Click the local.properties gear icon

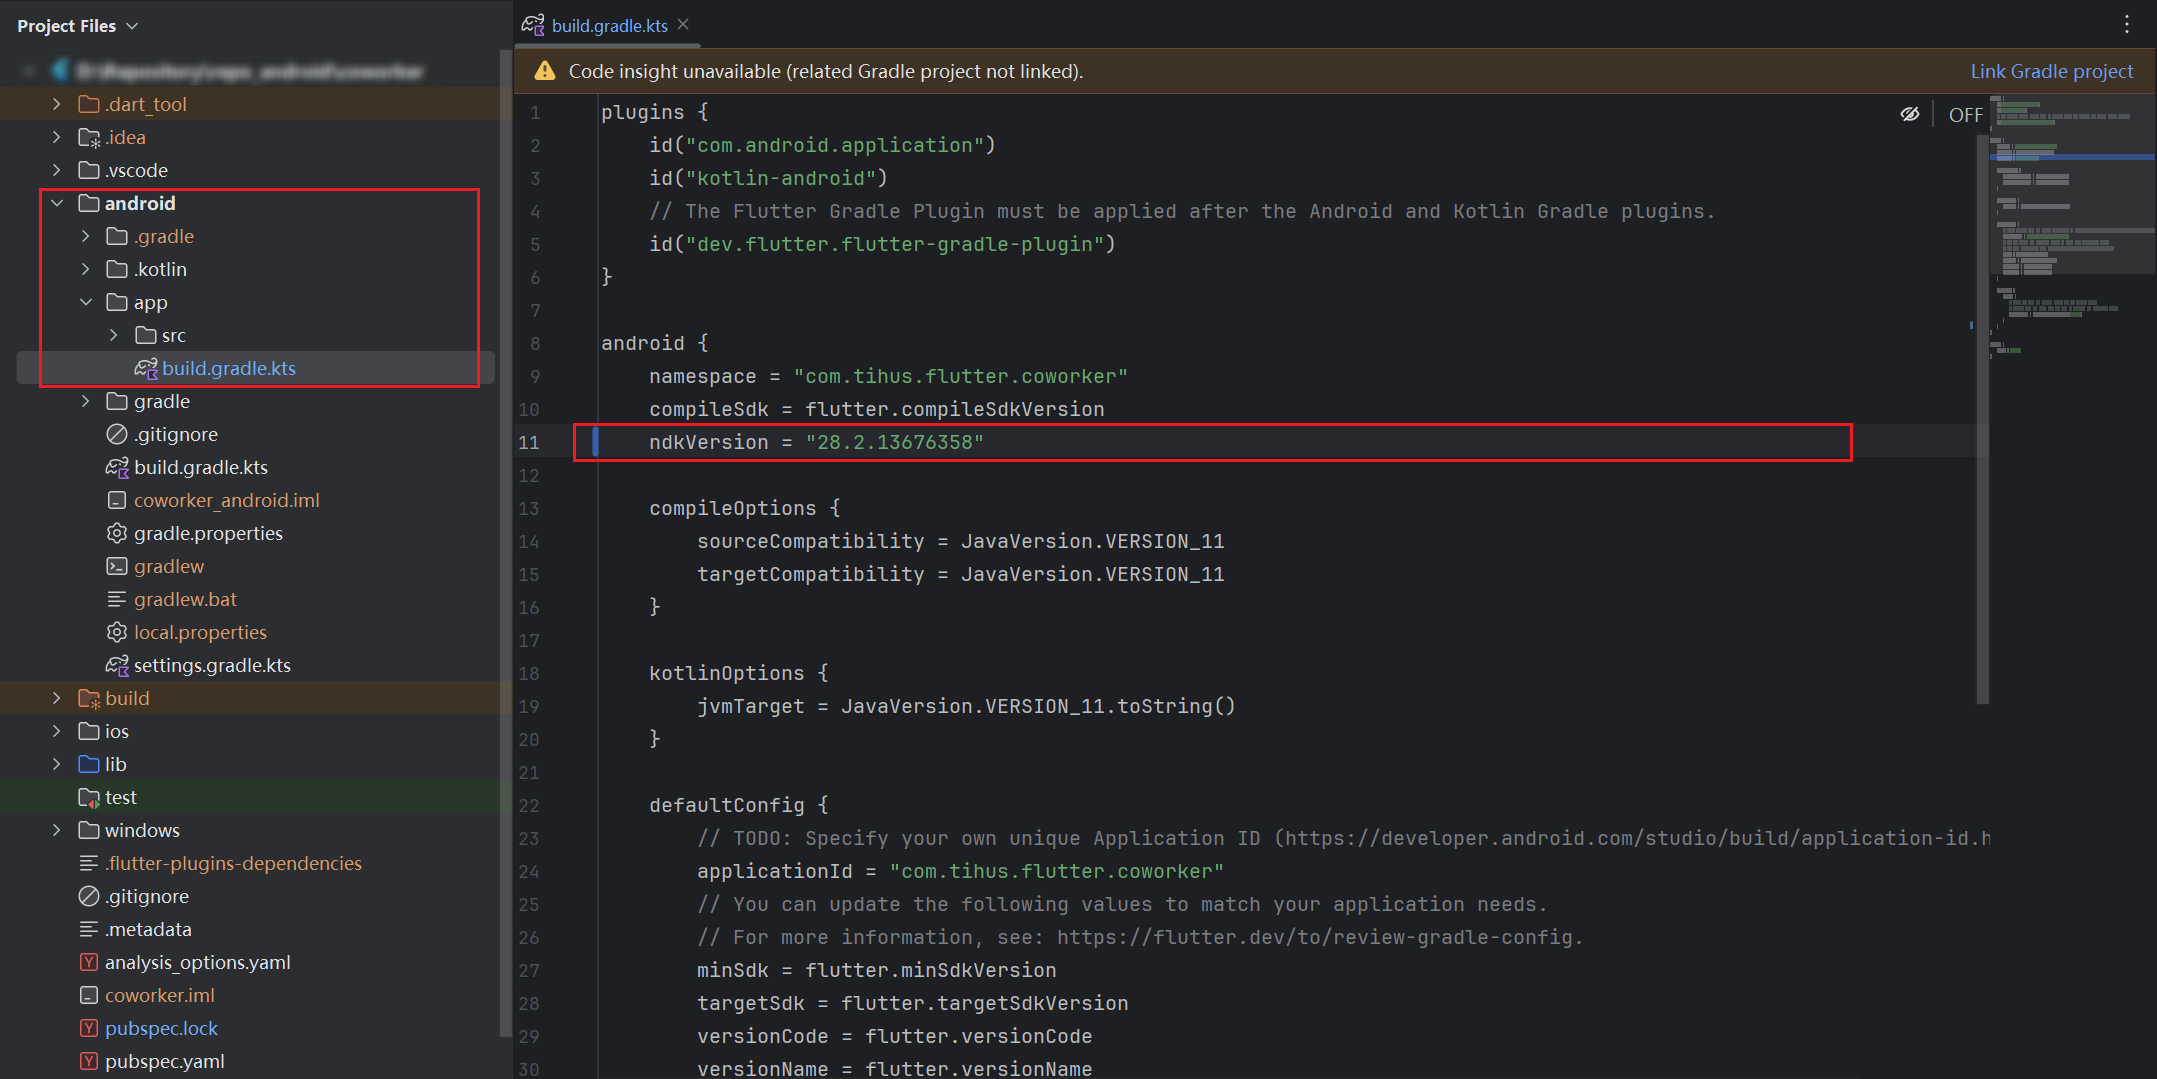coord(117,632)
